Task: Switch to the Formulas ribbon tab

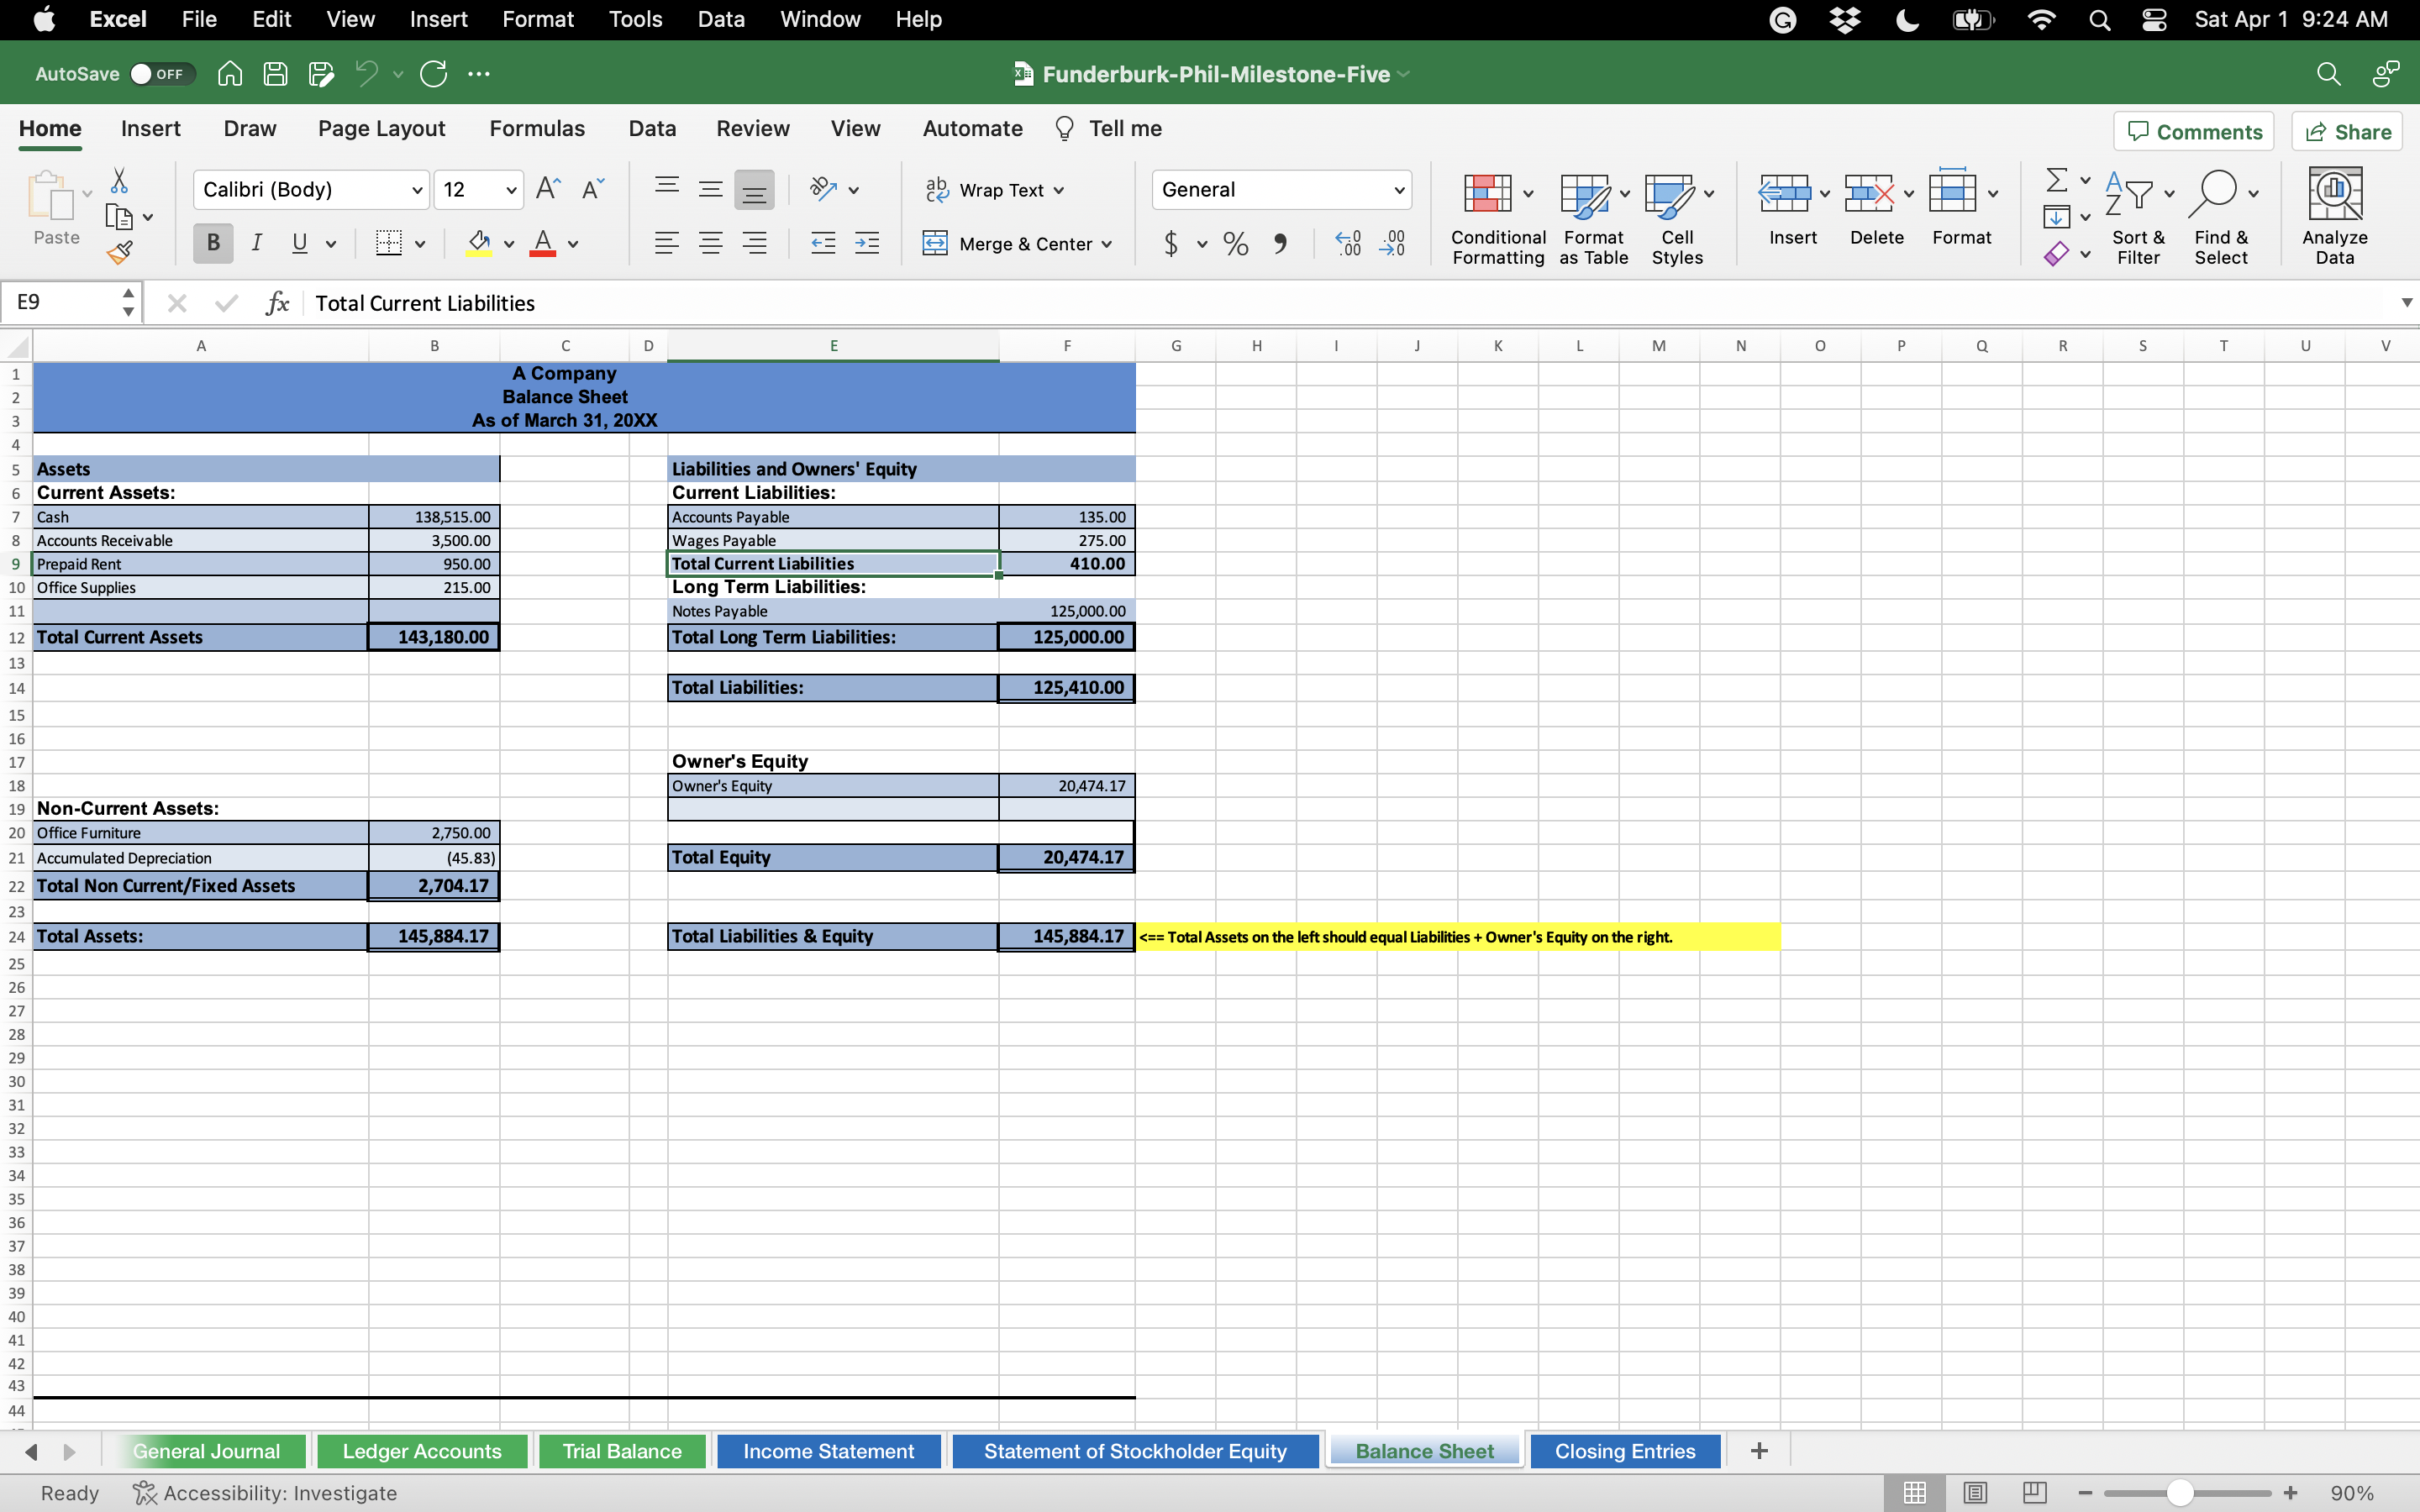Action: (536, 128)
